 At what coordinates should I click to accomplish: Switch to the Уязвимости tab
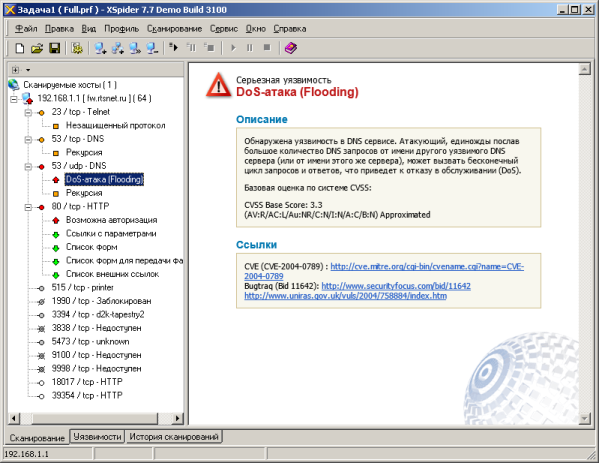point(97,437)
